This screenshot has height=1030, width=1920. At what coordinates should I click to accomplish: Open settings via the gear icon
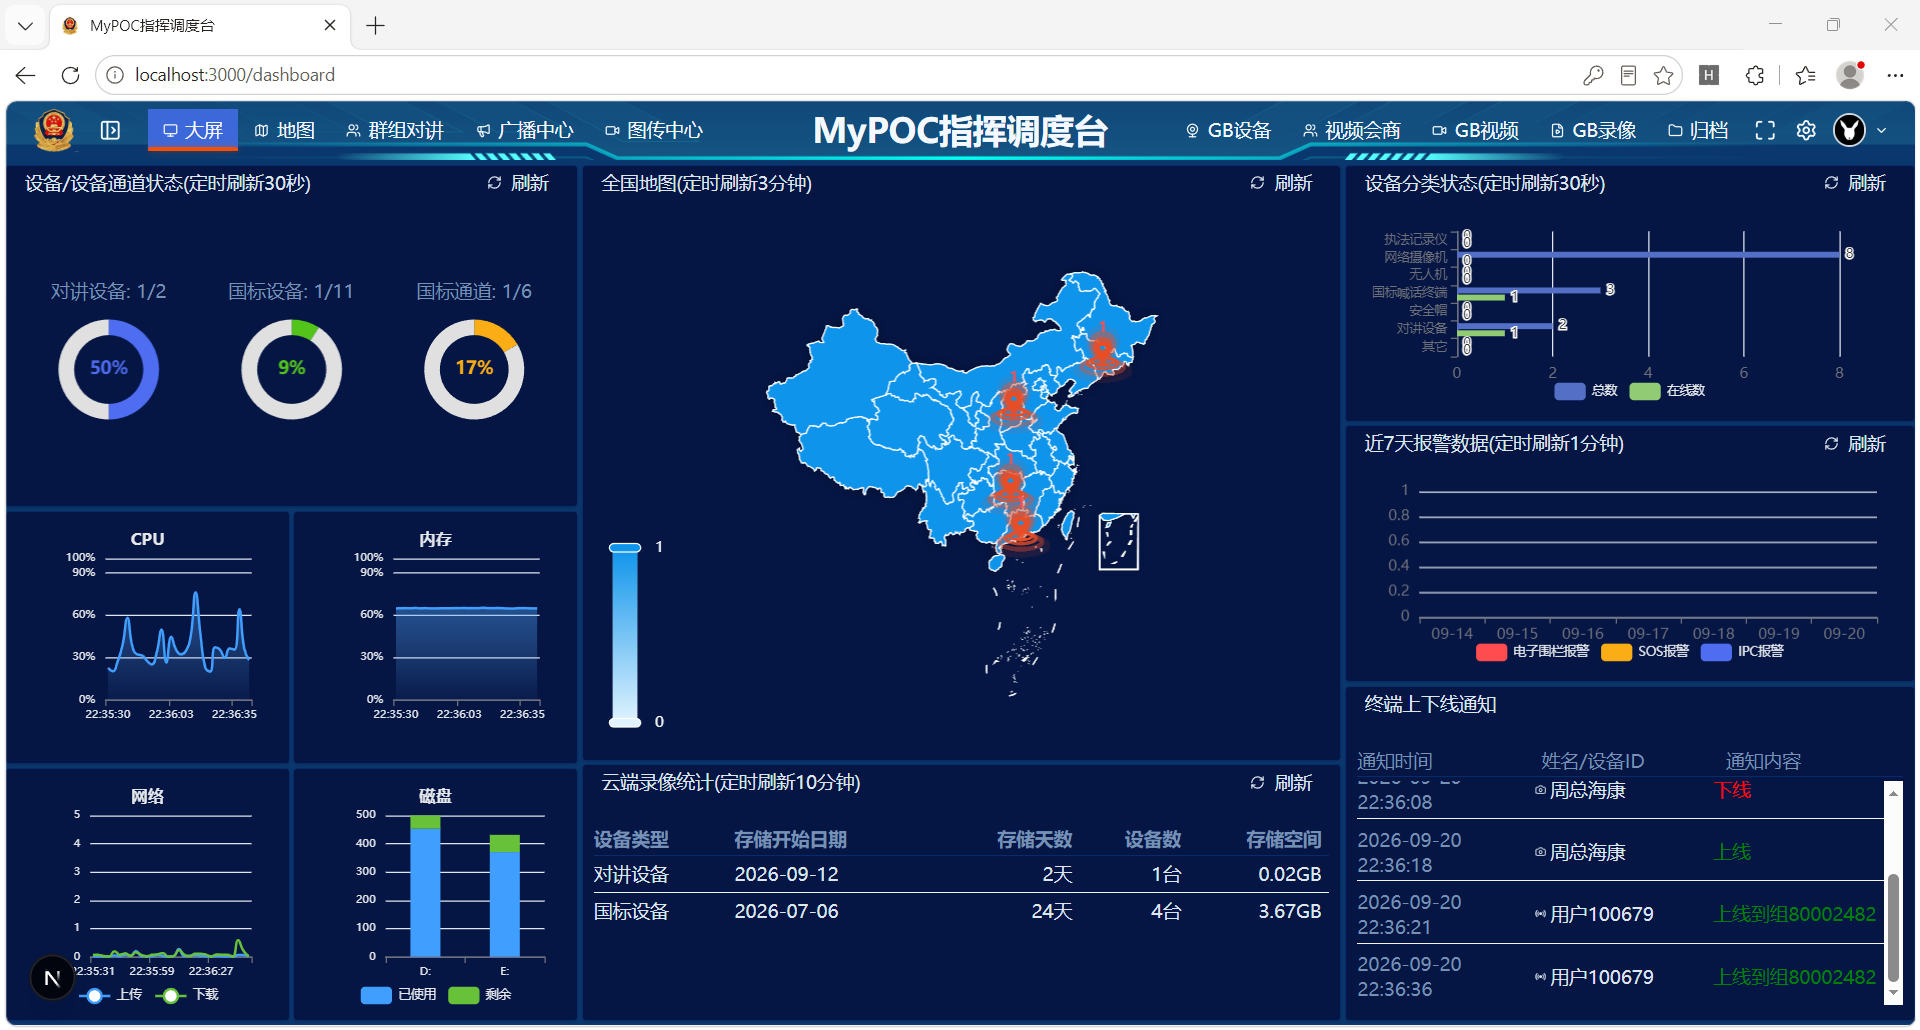pyautogui.click(x=1806, y=130)
